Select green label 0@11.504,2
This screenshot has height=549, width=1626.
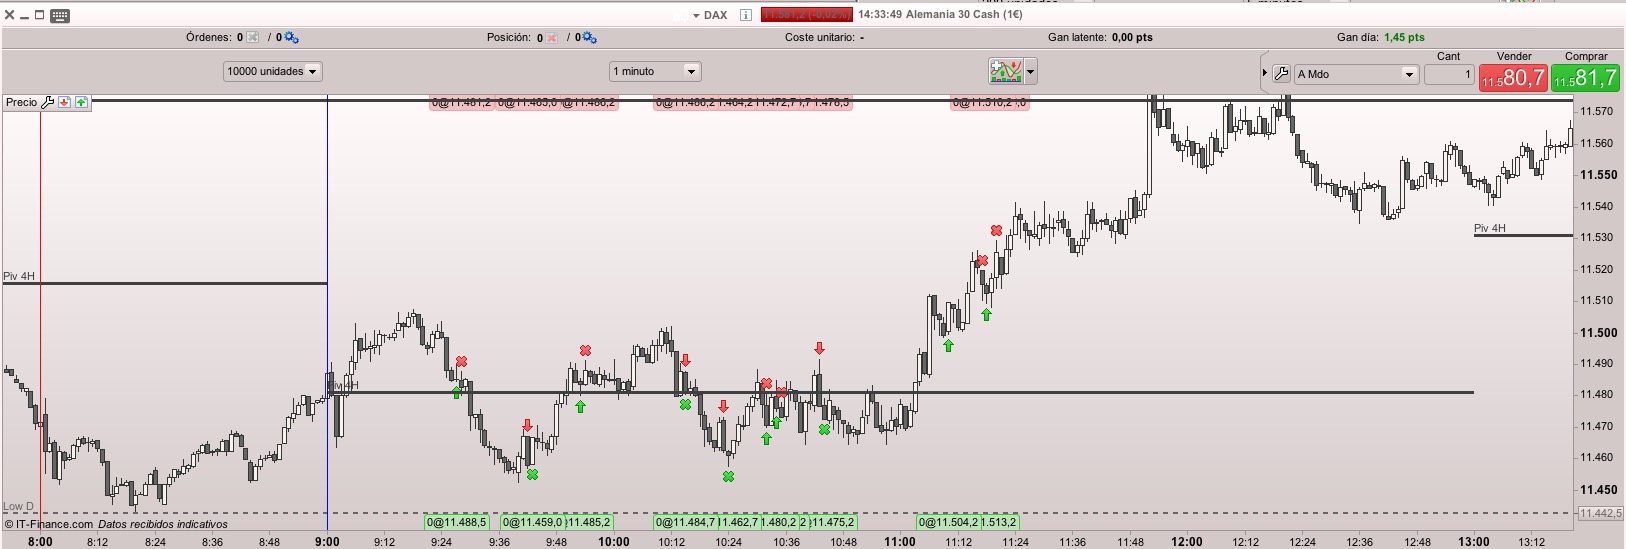949,522
